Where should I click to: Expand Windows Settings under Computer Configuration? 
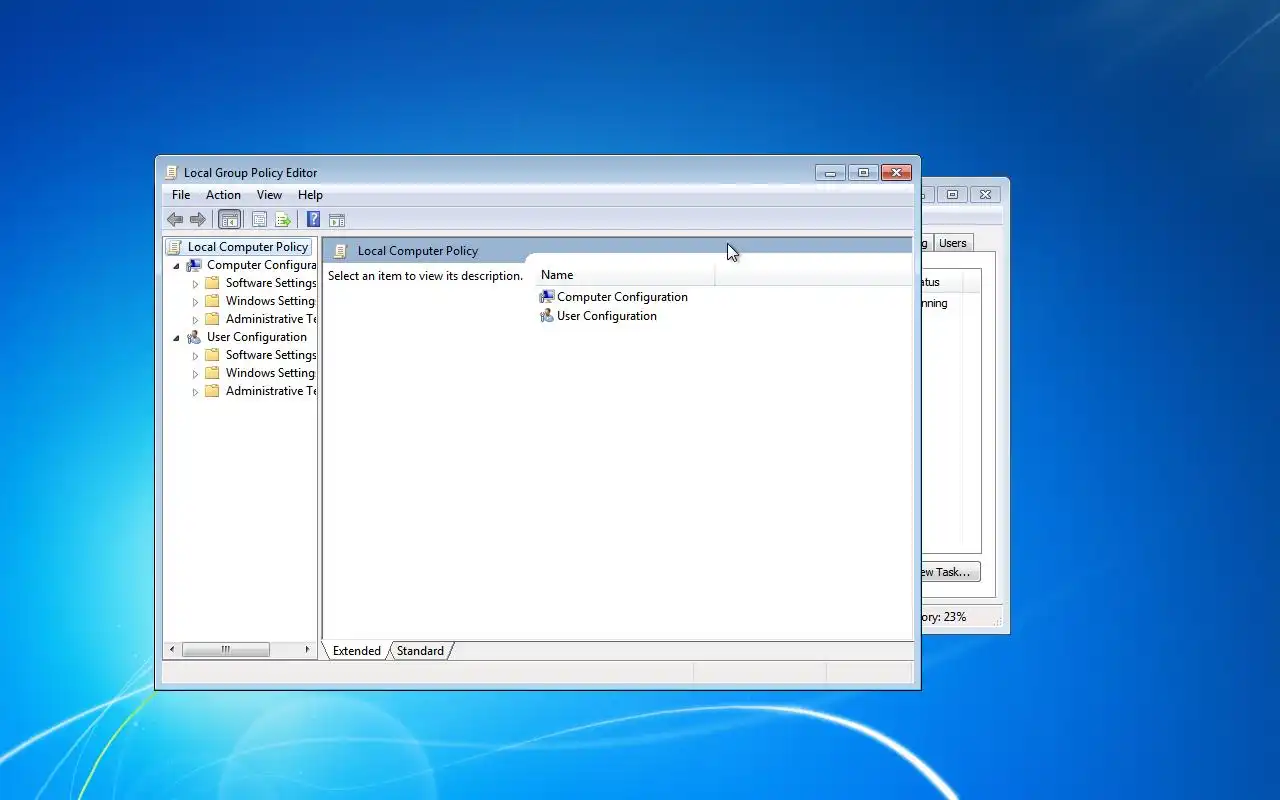click(x=196, y=302)
